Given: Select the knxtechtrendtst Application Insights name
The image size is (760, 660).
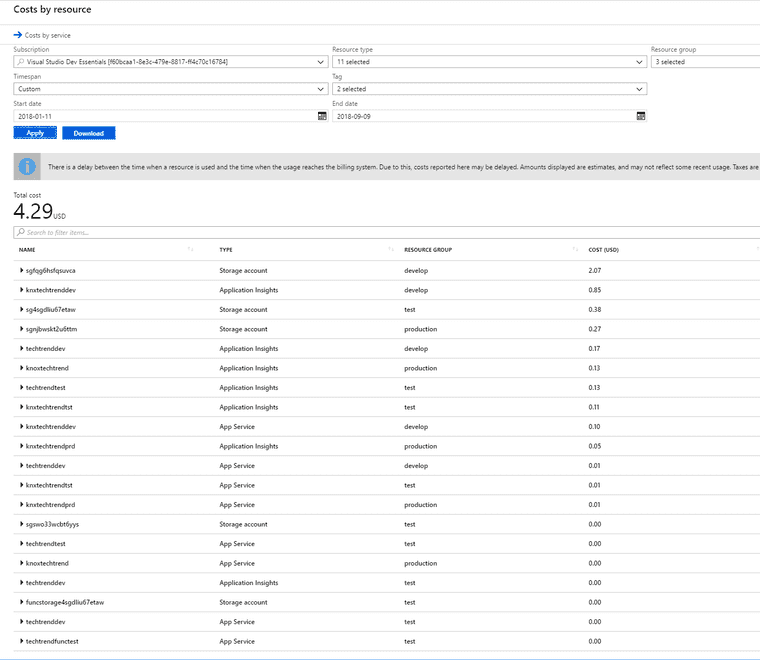Looking at the screenshot, I should [x=49, y=407].
